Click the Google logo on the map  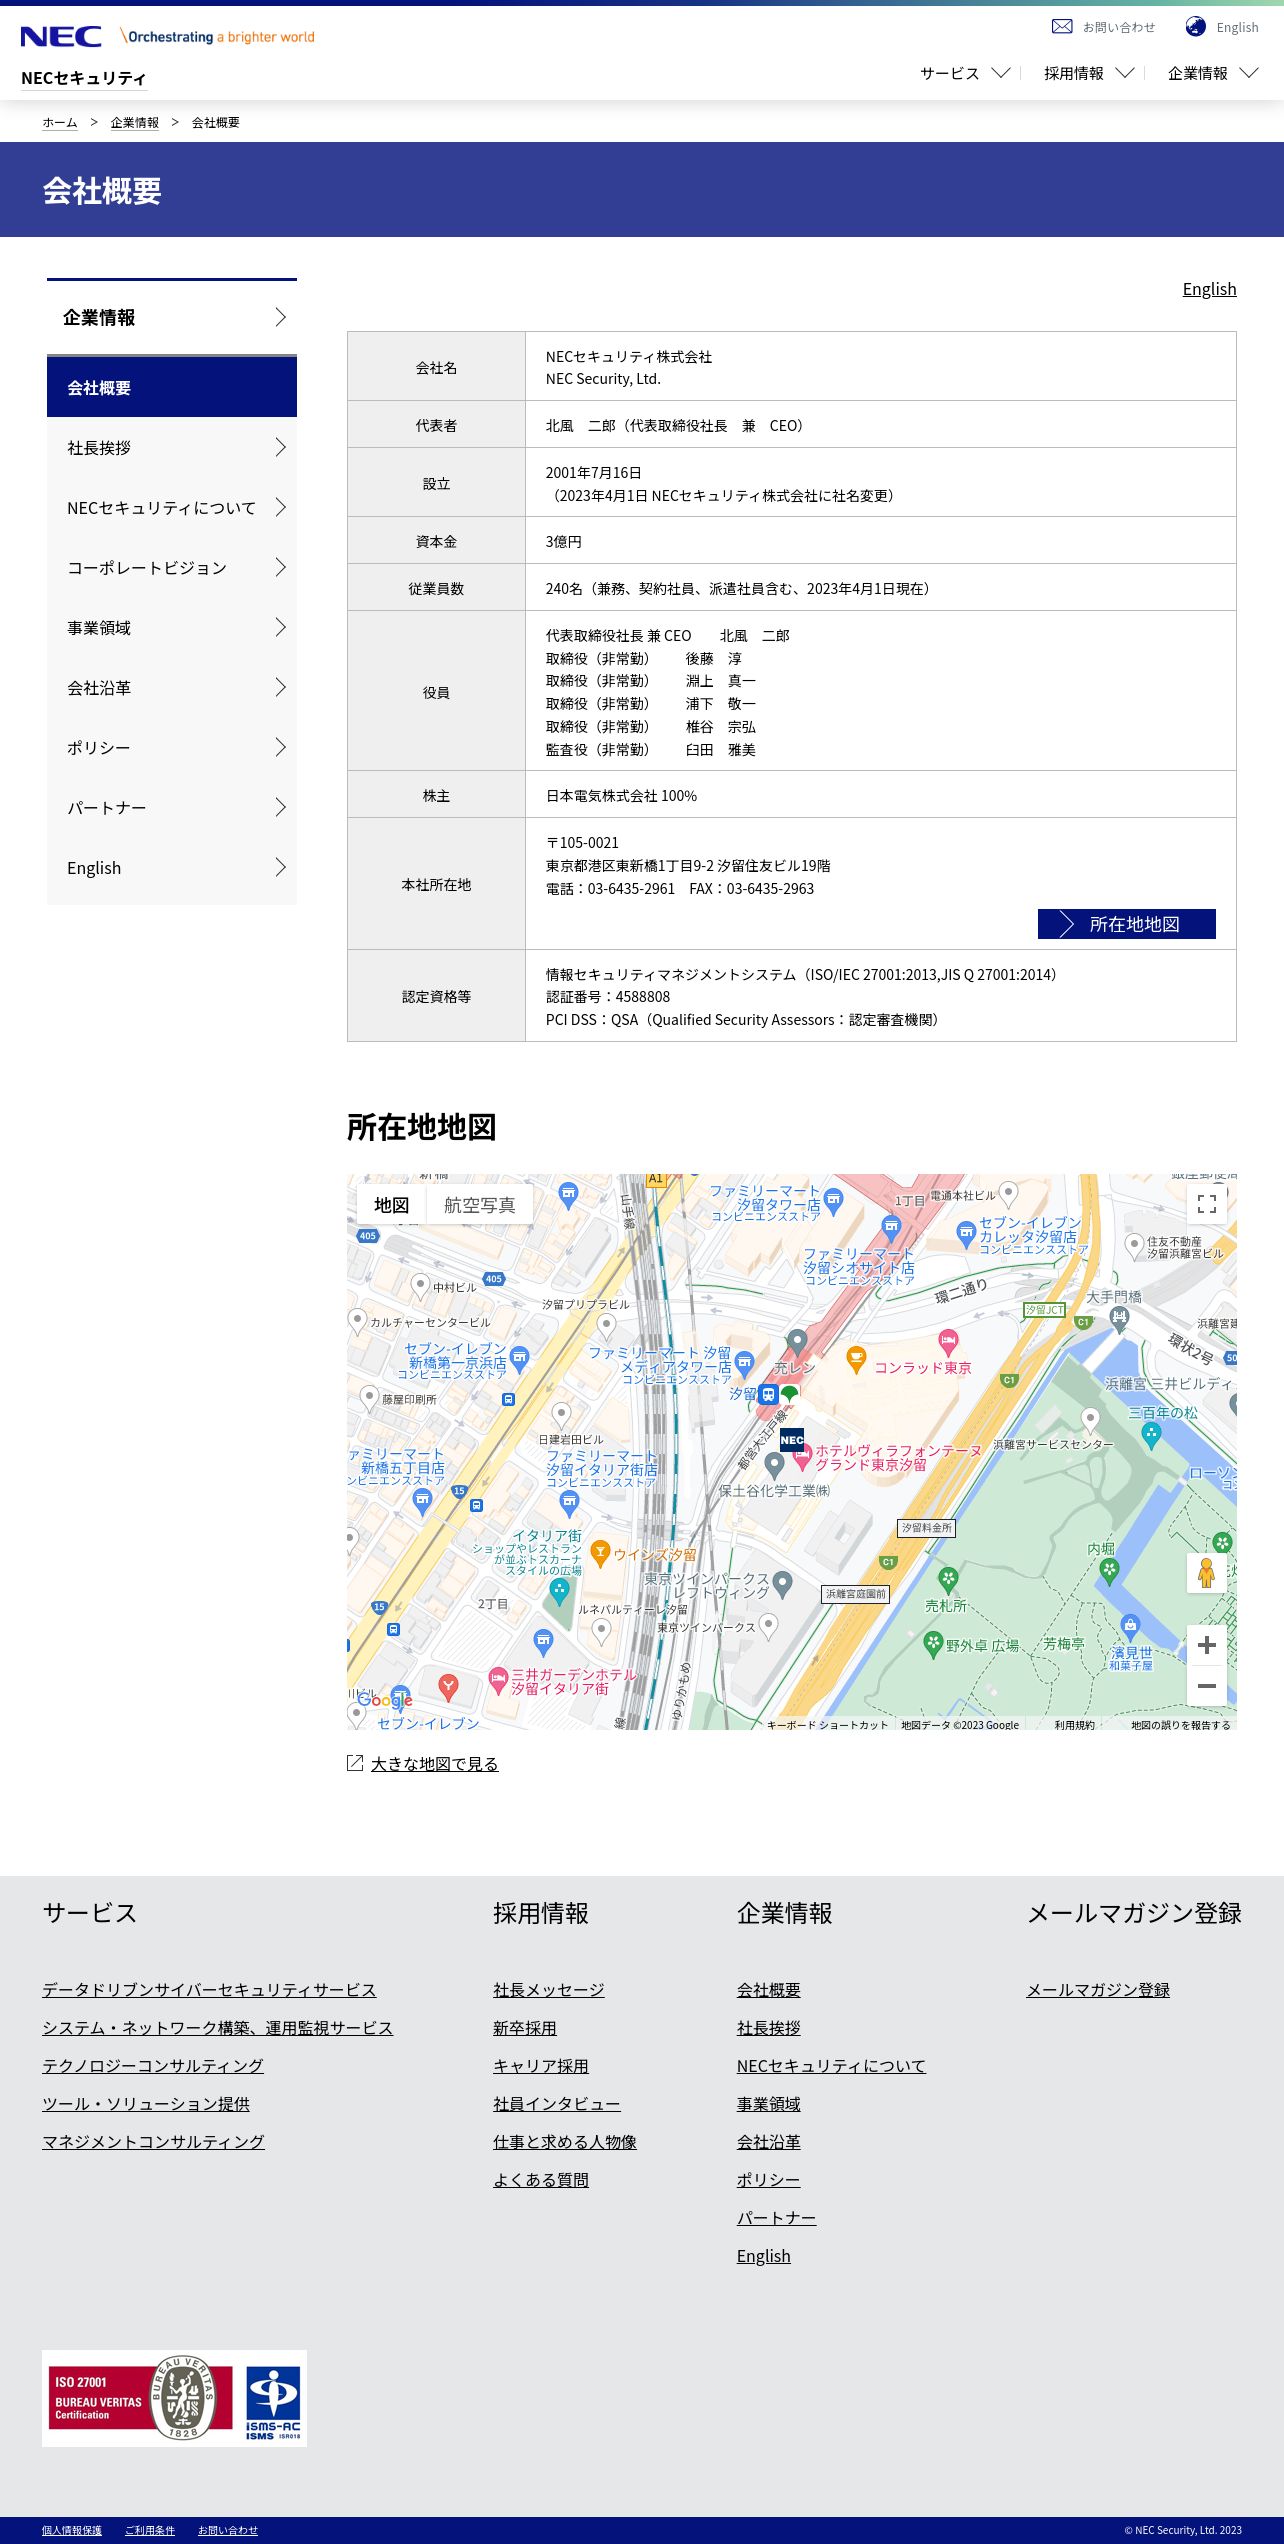(x=385, y=1700)
